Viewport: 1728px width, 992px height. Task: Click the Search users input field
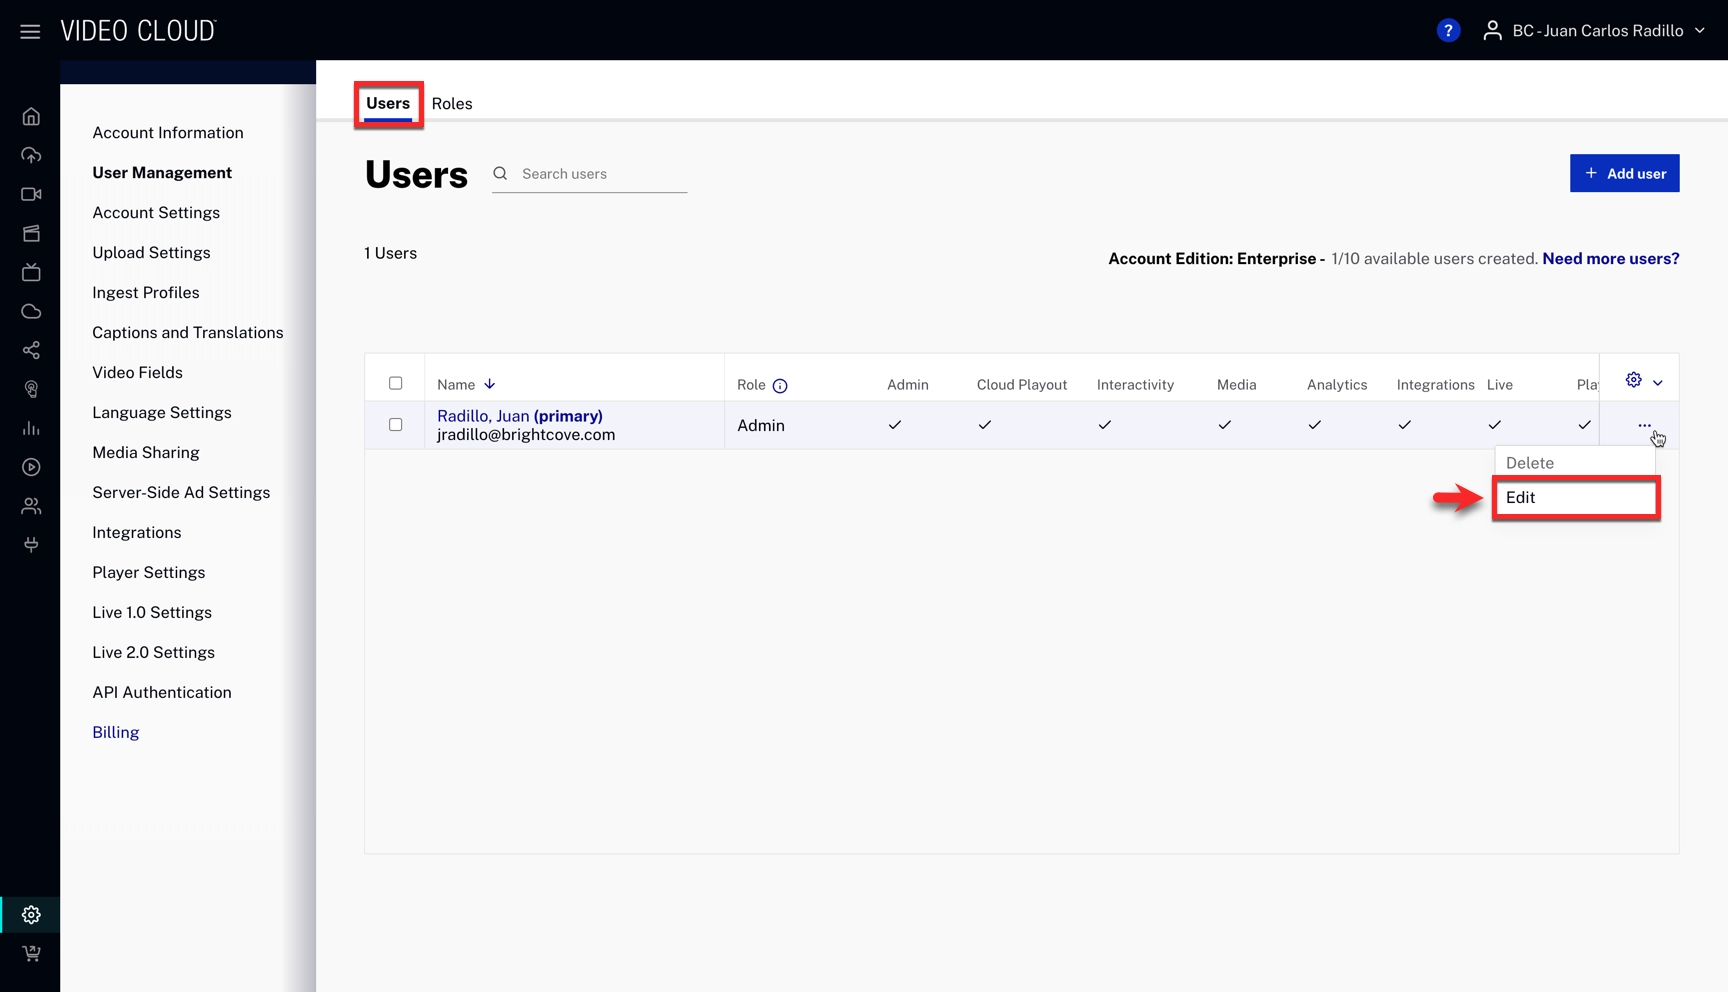point(602,174)
